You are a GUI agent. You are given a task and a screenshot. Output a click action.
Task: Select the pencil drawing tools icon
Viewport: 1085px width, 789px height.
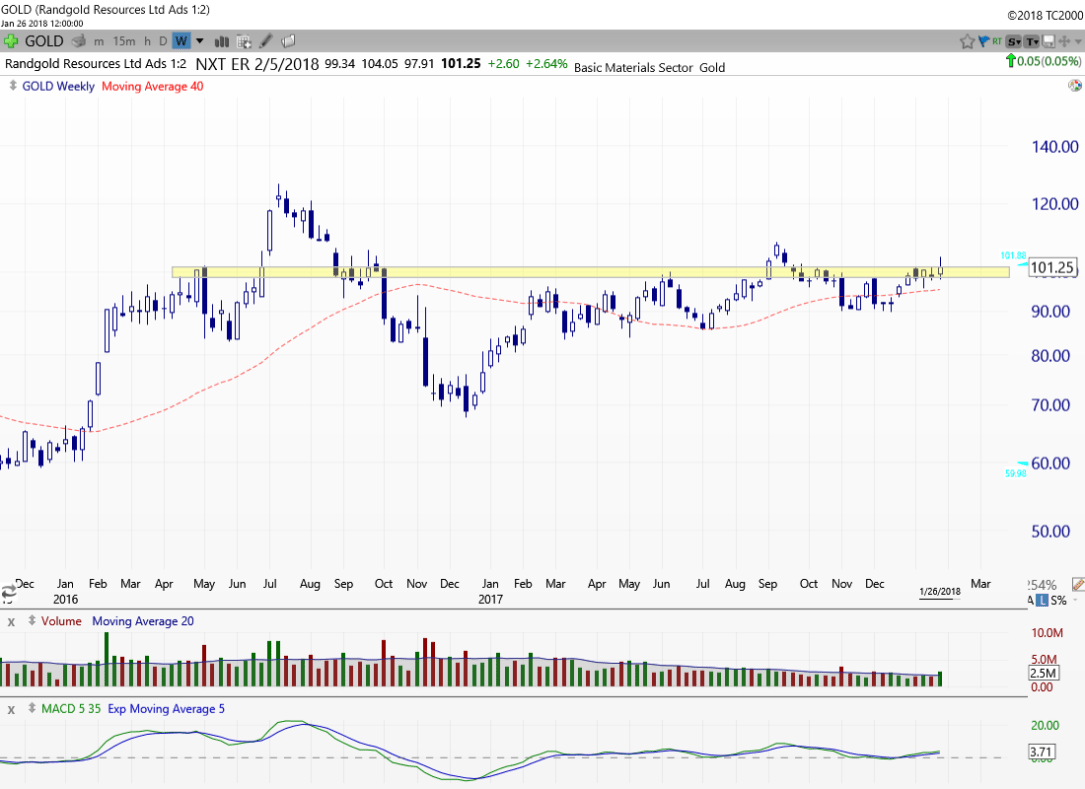266,41
